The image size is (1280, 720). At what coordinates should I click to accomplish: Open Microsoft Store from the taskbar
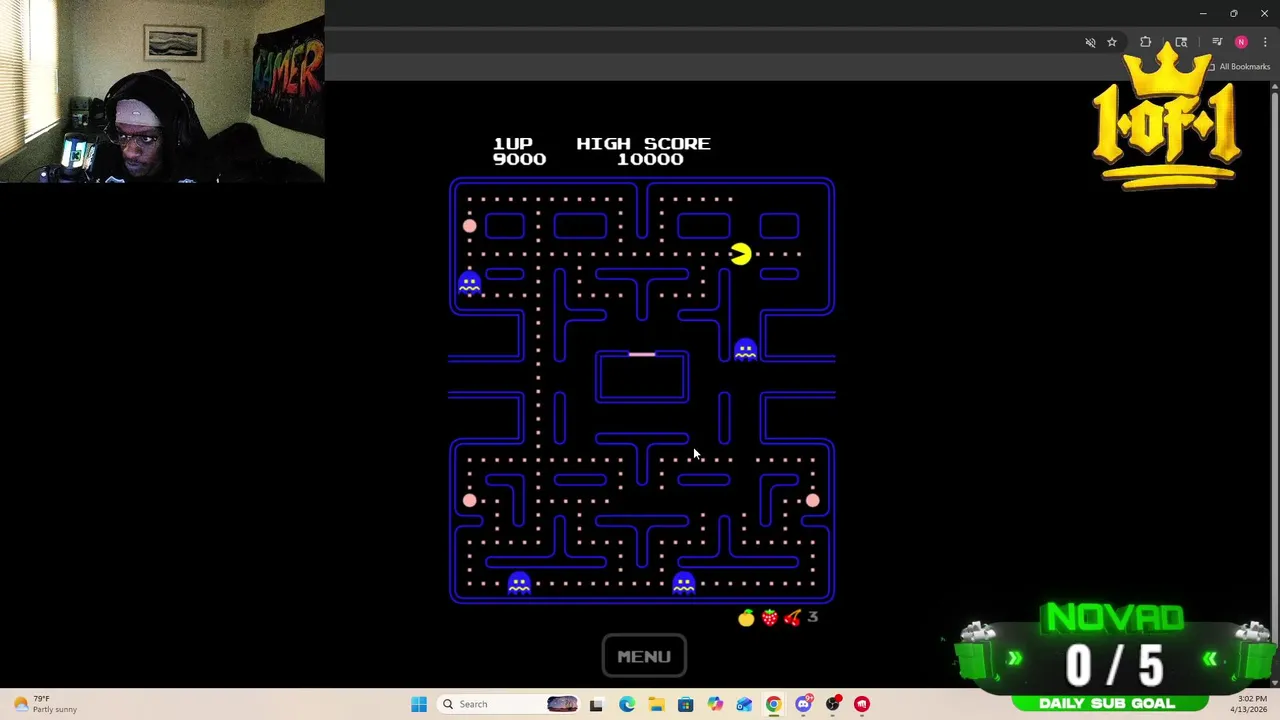coord(685,704)
